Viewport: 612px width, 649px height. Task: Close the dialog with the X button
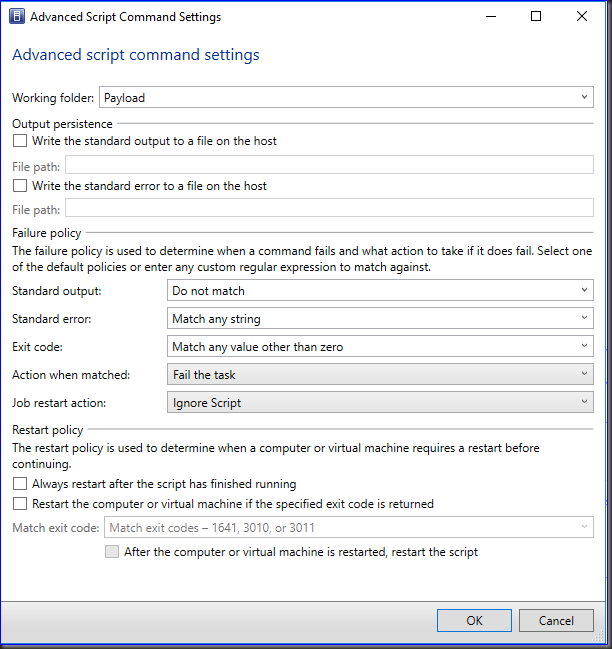click(582, 17)
